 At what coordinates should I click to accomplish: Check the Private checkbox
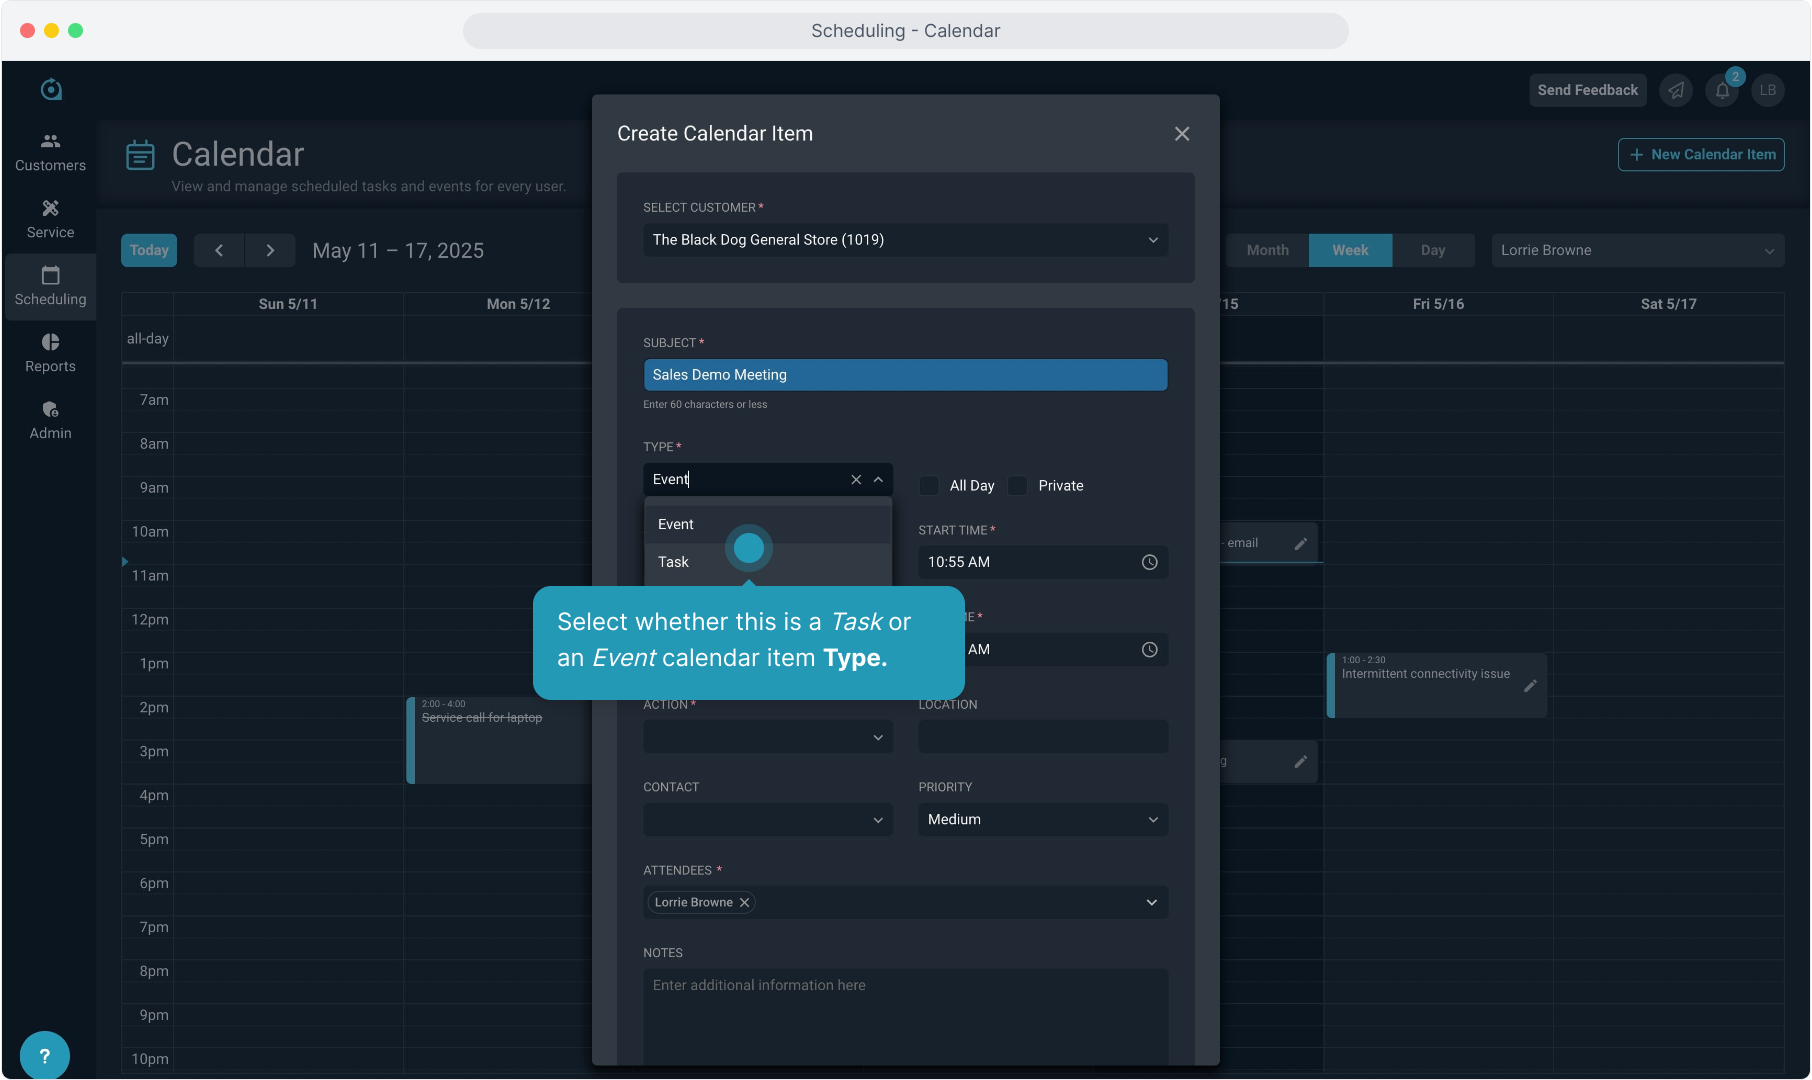click(x=1018, y=486)
